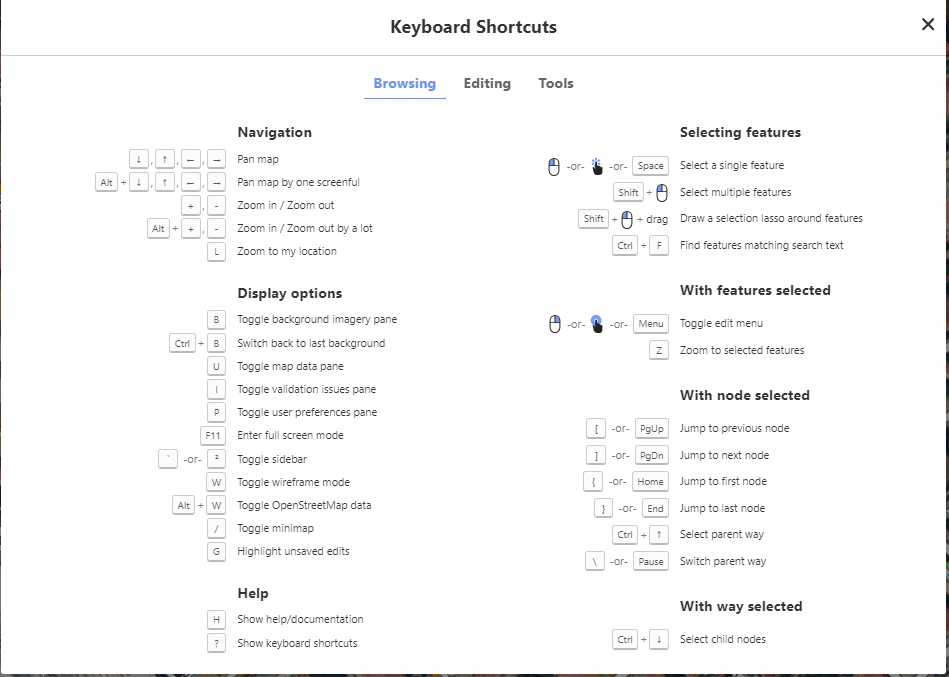Click the 'PgDn' key cap
949x677 pixels.
coord(652,455)
